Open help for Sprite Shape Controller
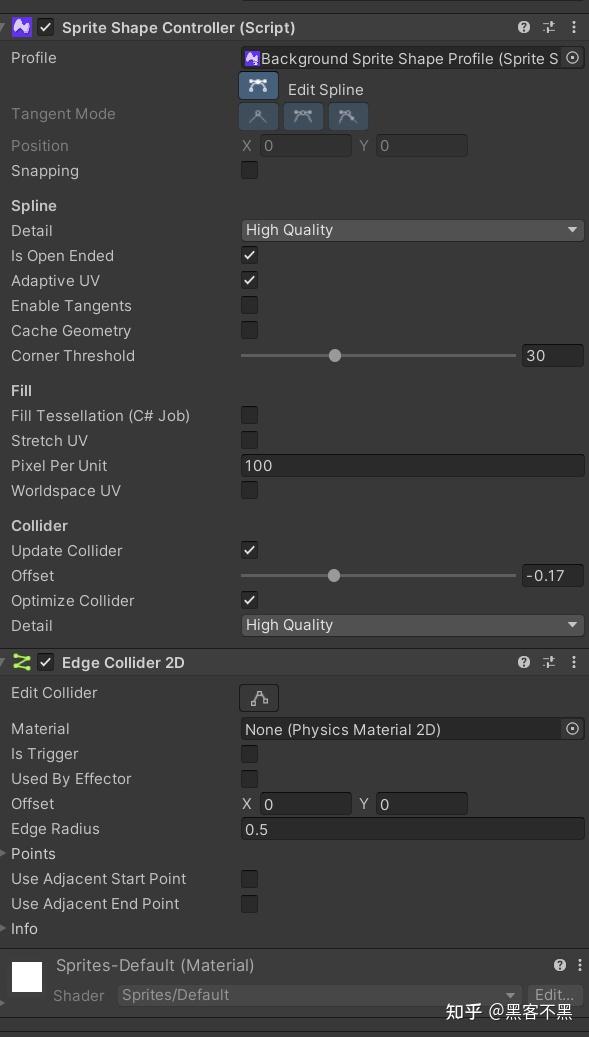Image resolution: width=589 pixels, height=1037 pixels. coord(522,27)
